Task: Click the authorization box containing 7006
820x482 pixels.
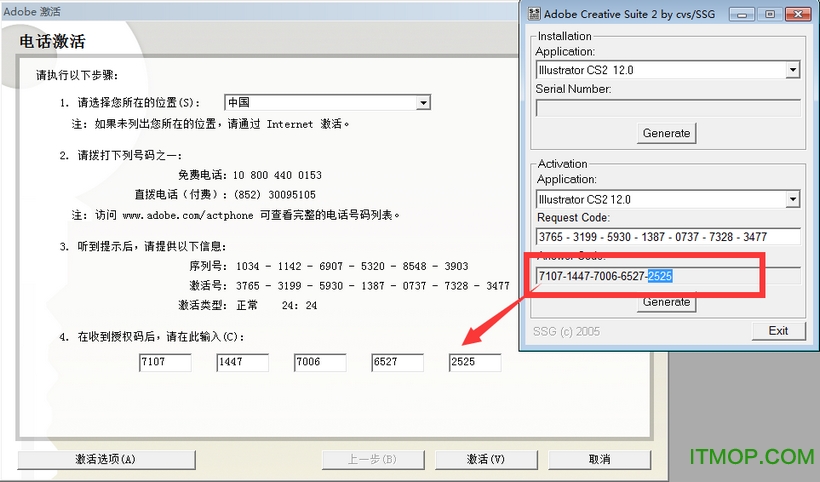Action: click(320, 362)
